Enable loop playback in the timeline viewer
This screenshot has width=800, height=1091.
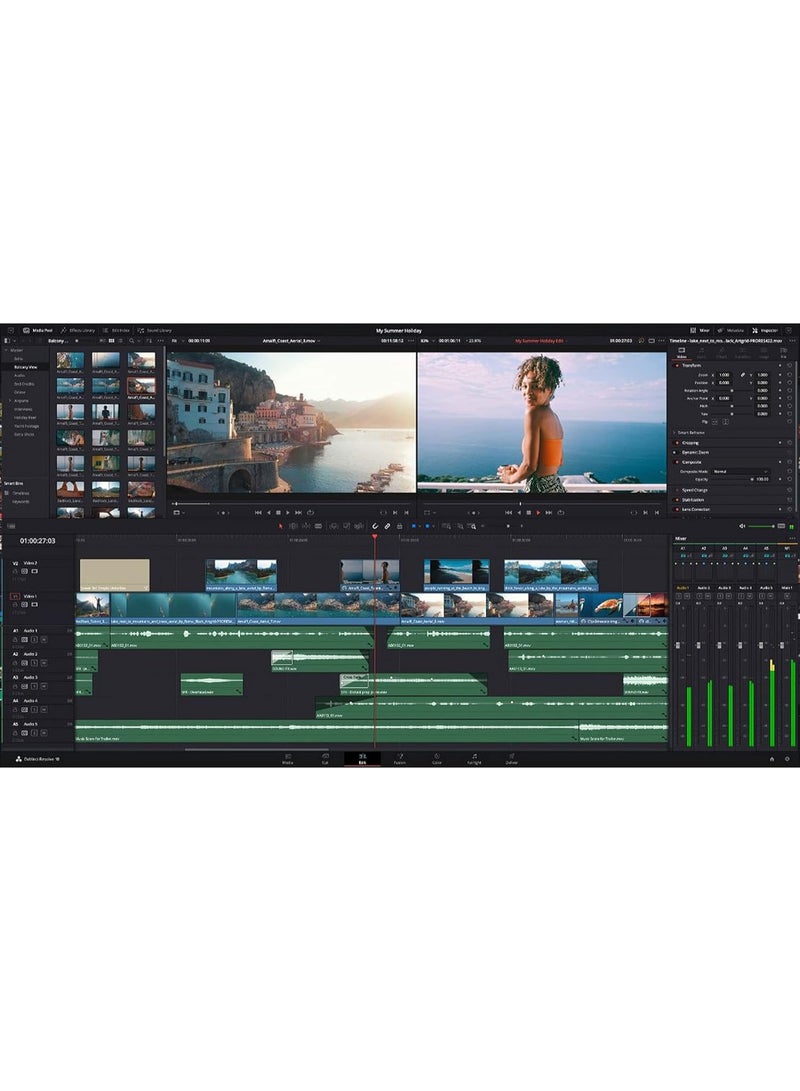[561, 512]
